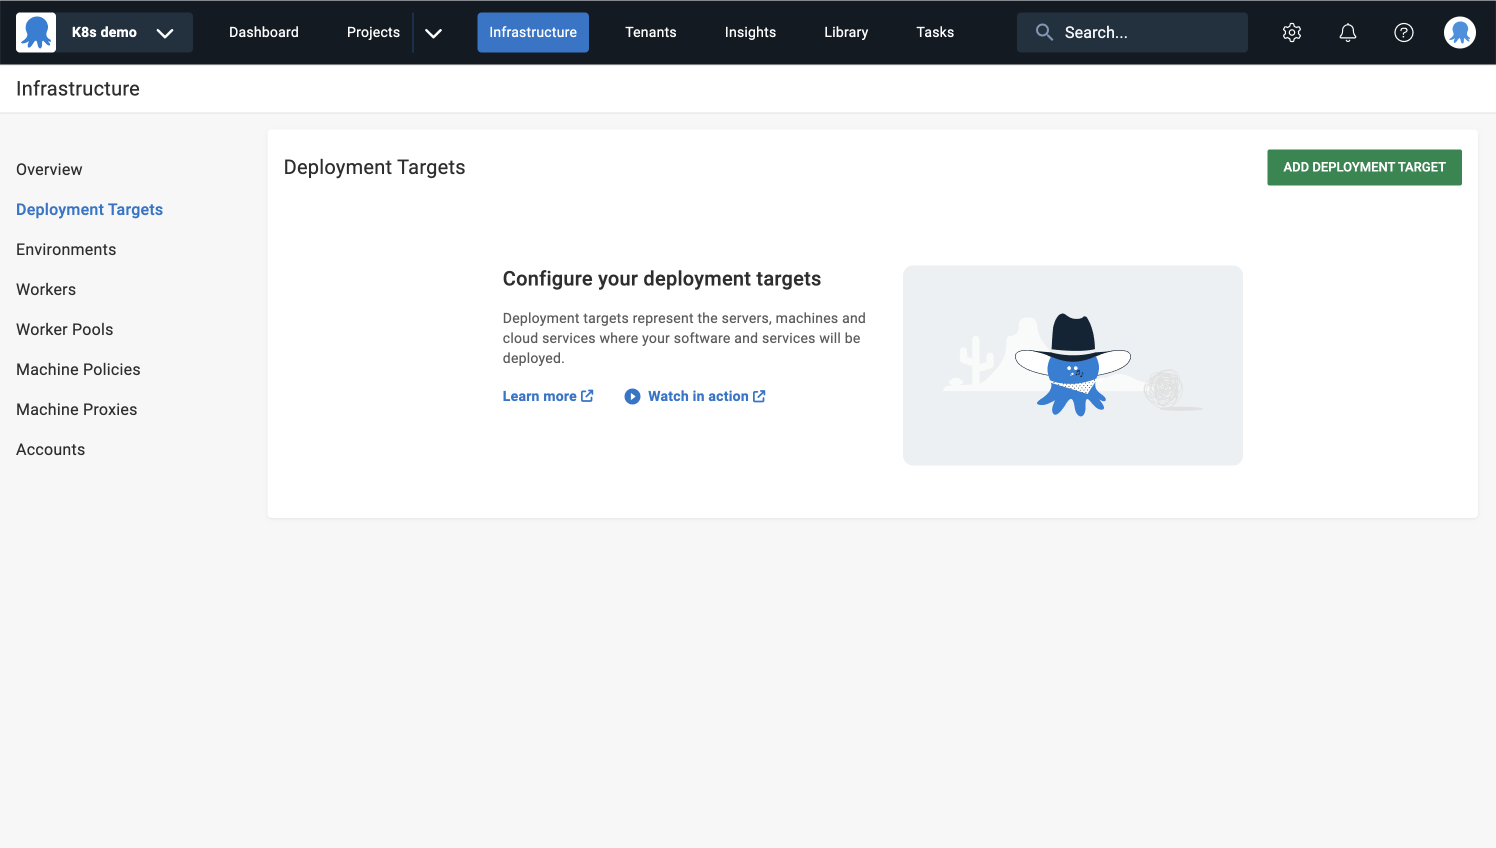Expand the Projects dropdown chevron

pos(433,32)
